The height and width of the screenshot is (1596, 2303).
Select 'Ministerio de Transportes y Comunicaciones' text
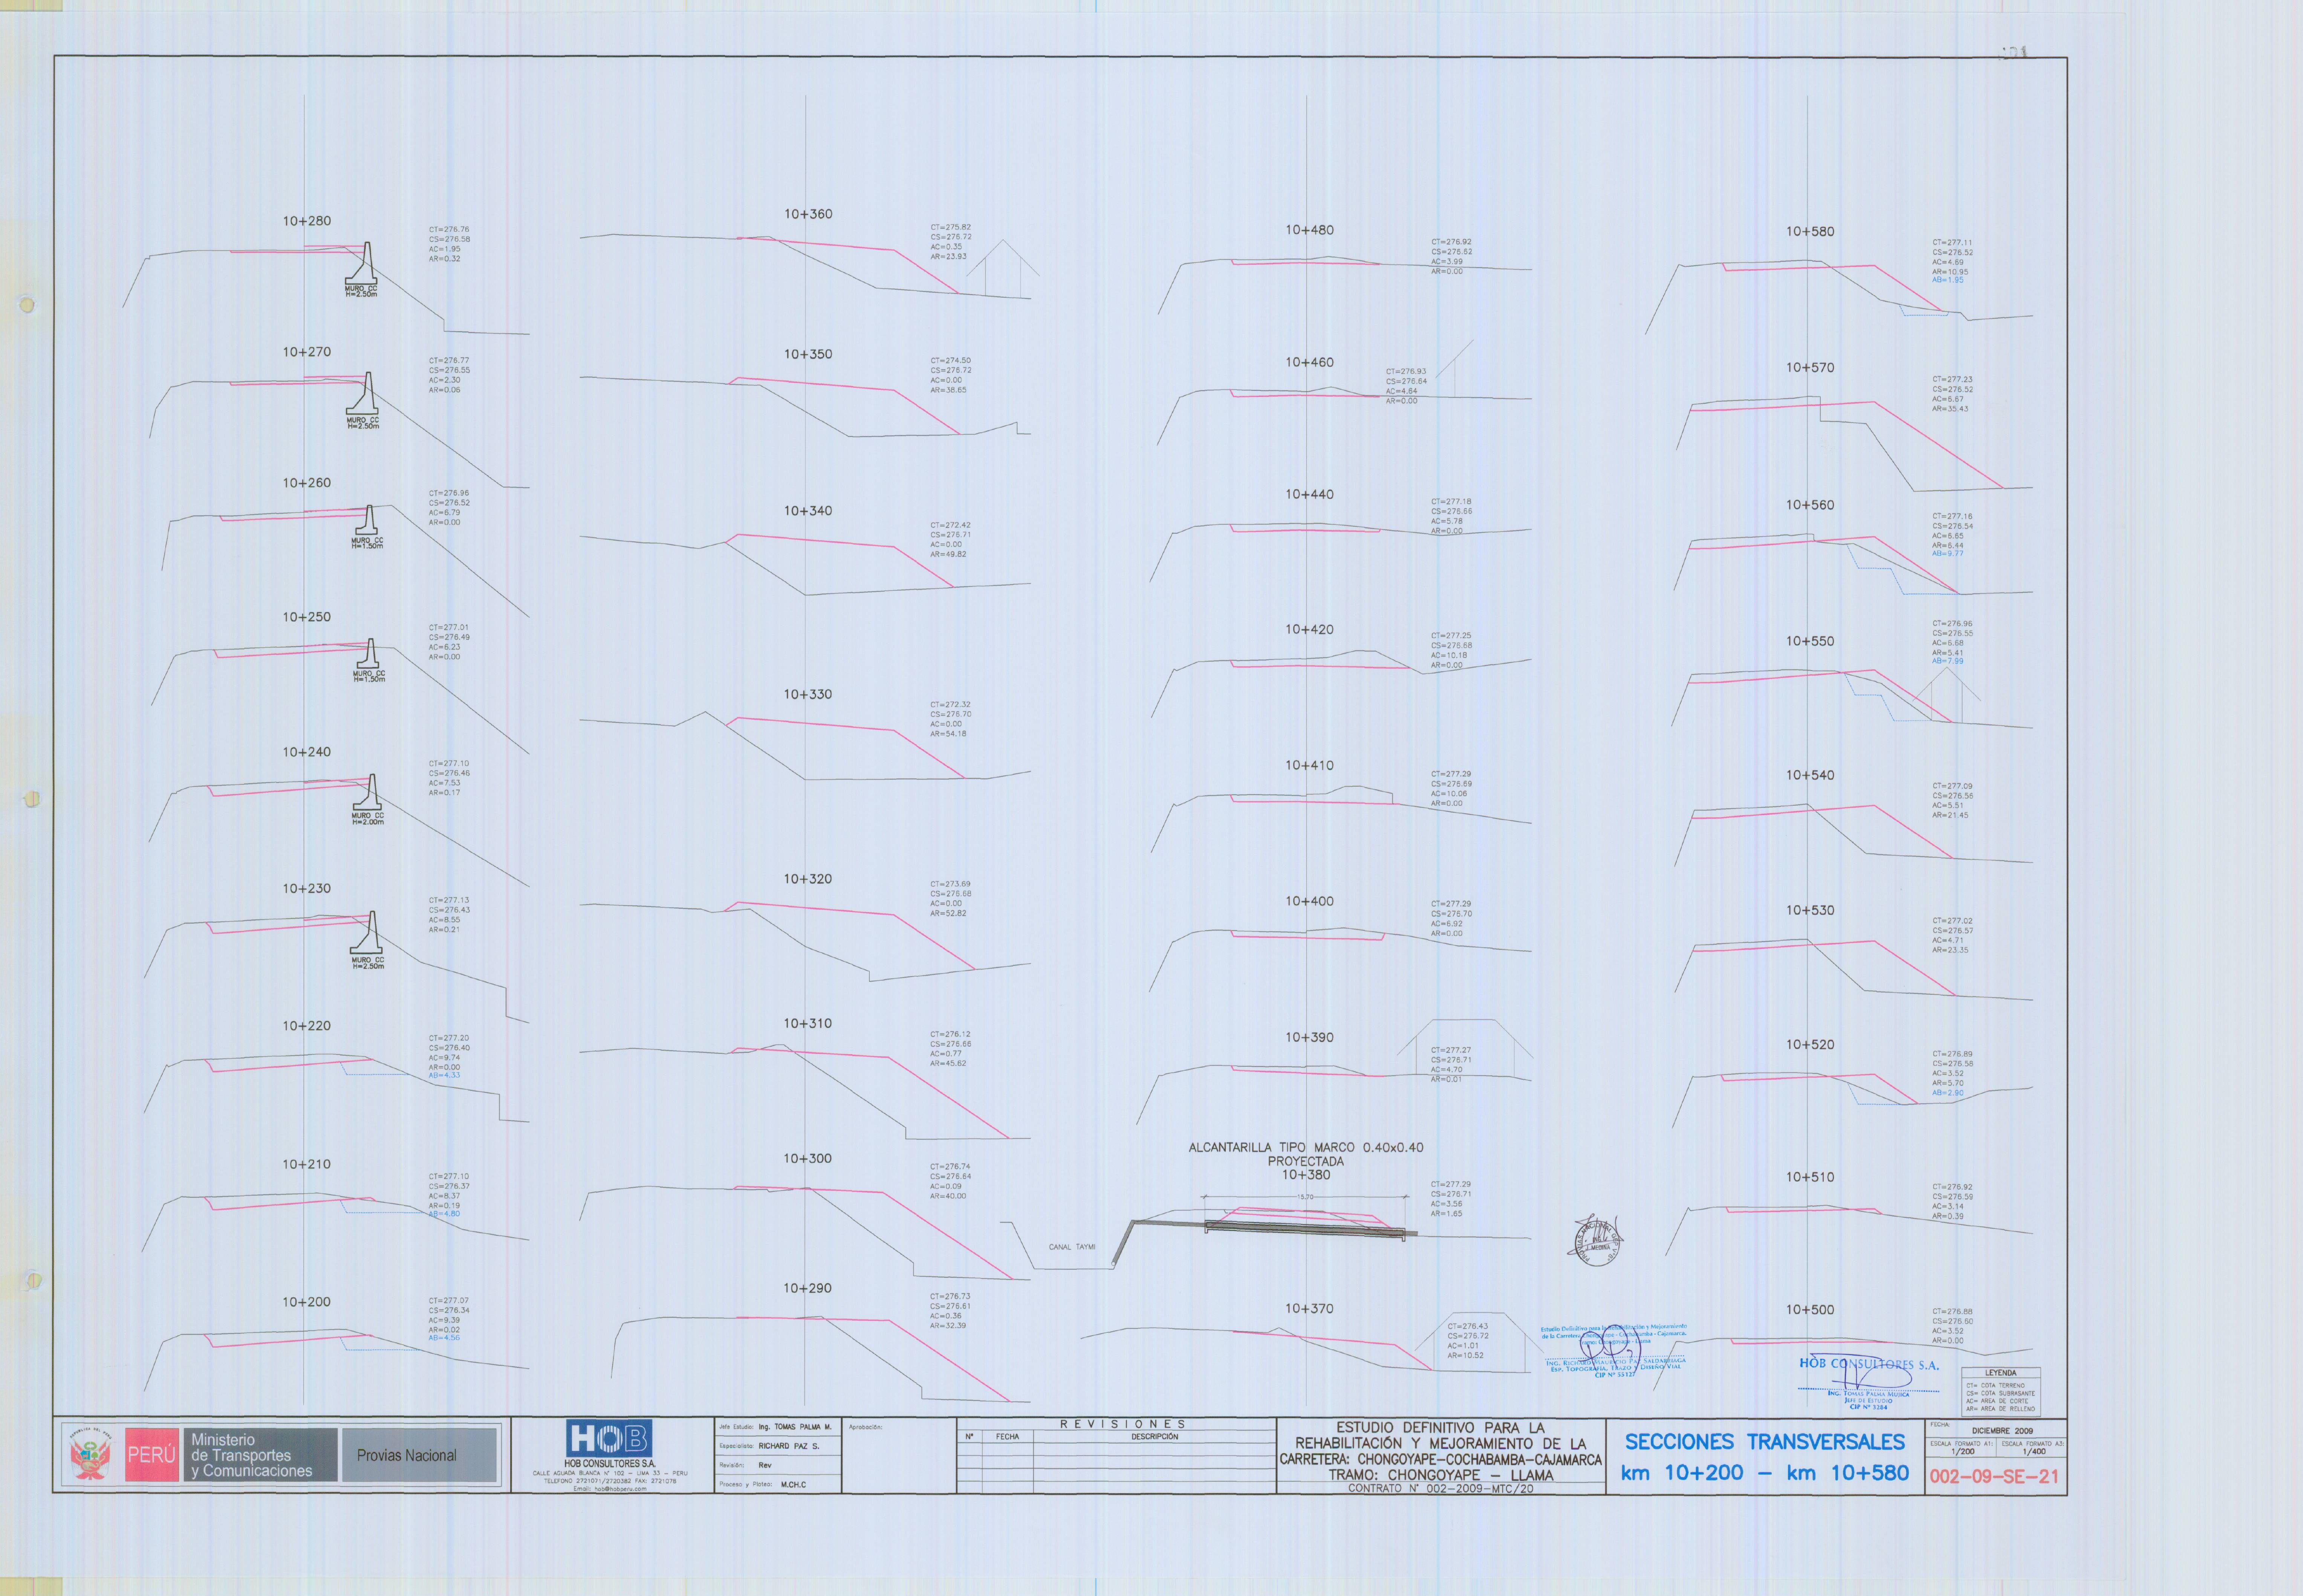tap(252, 1455)
